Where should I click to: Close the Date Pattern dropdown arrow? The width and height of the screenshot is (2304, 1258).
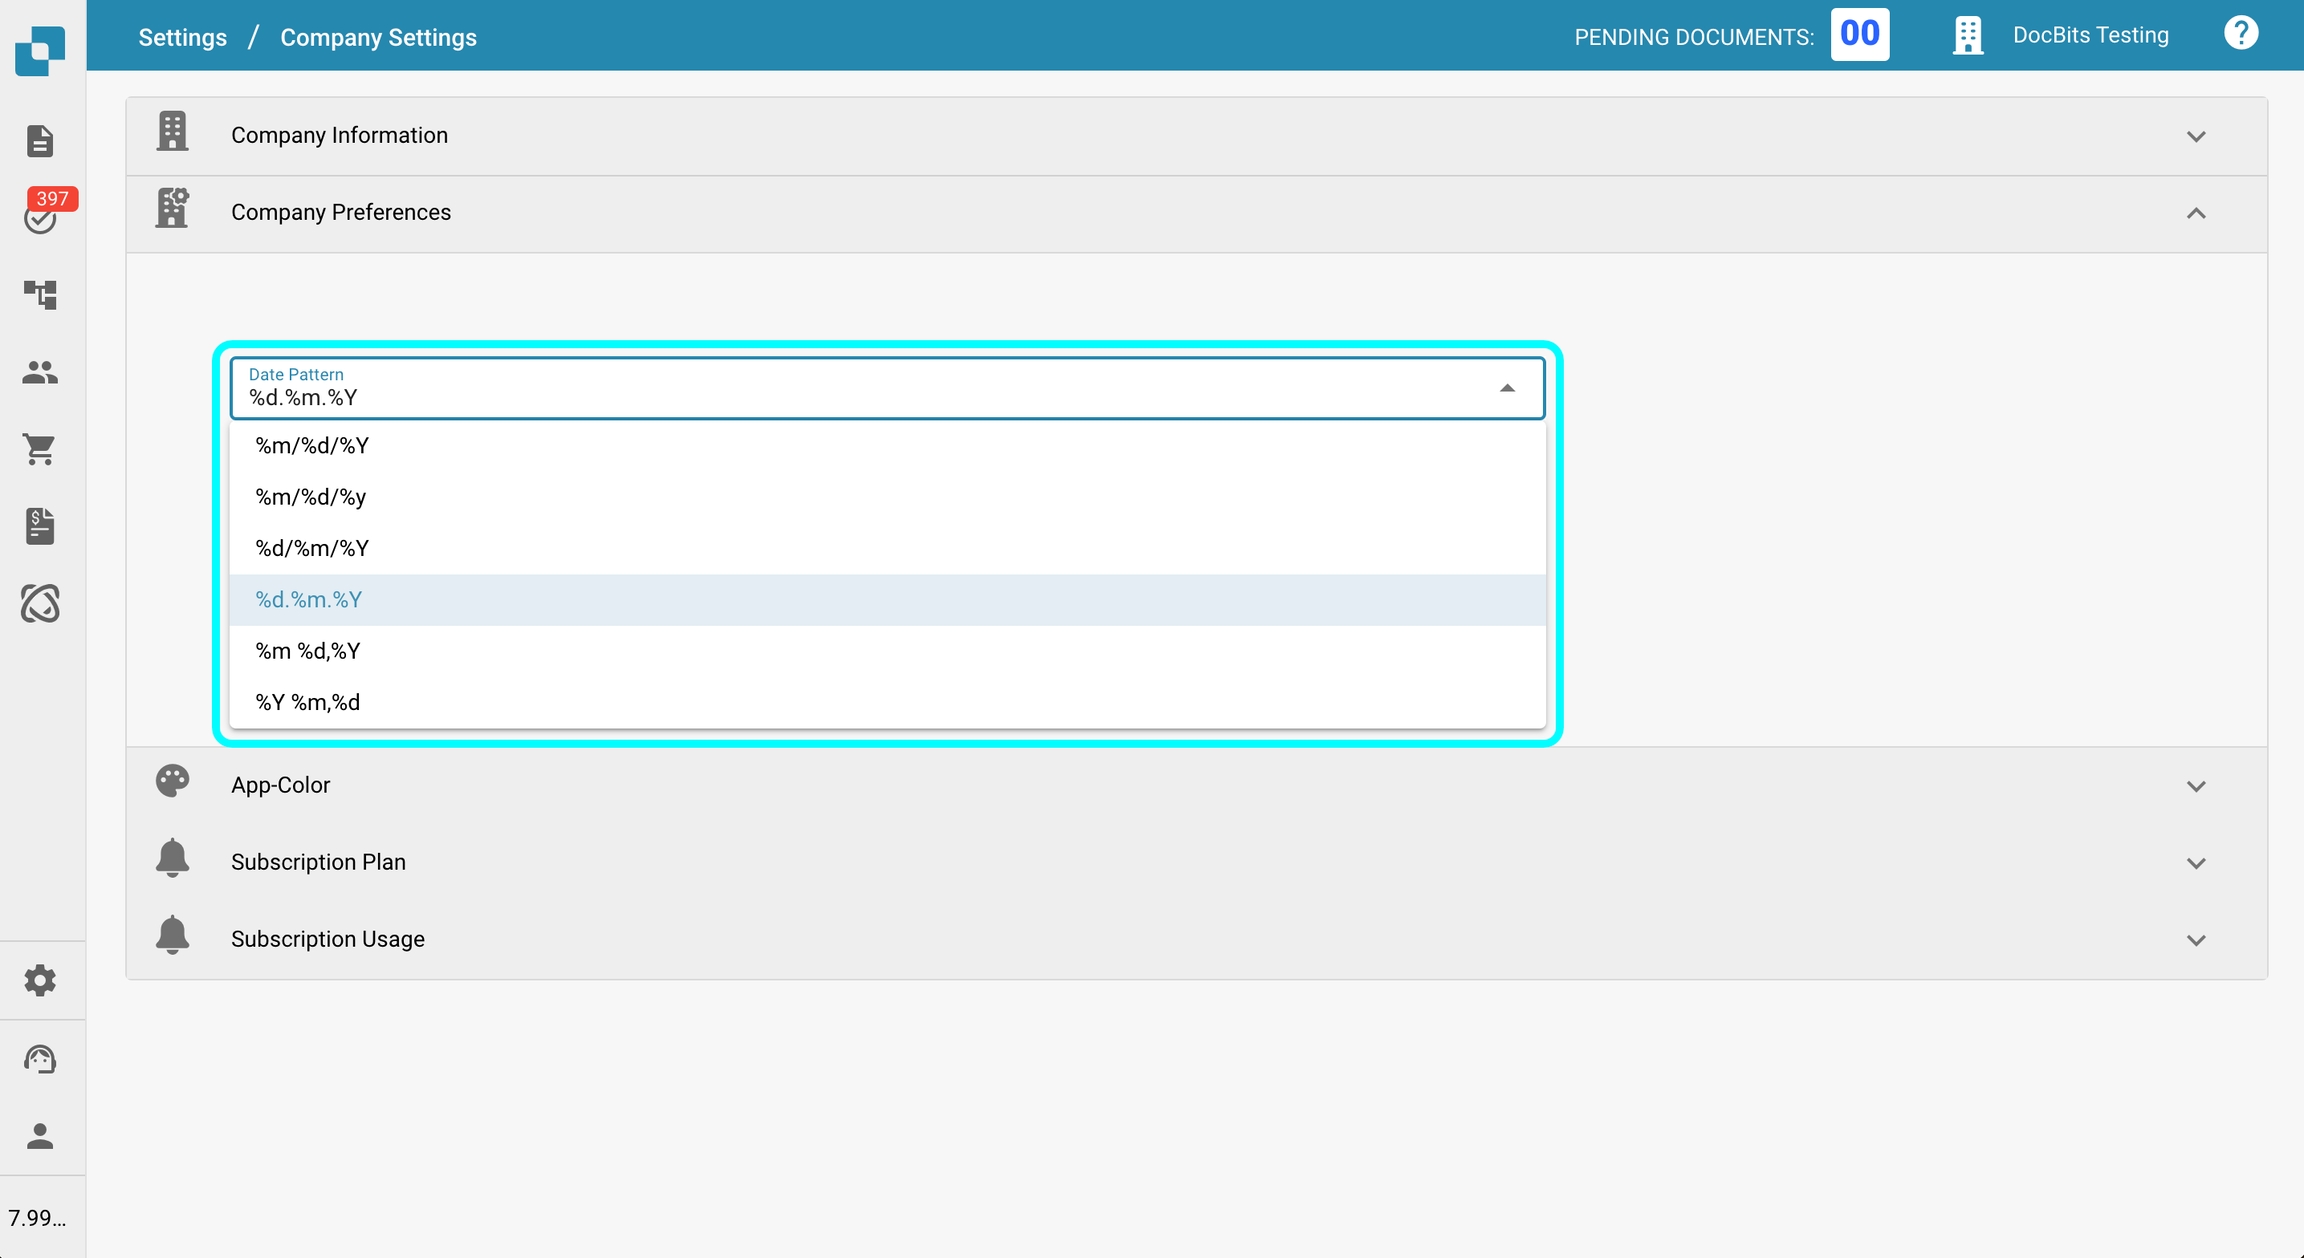(x=1507, y=388)
